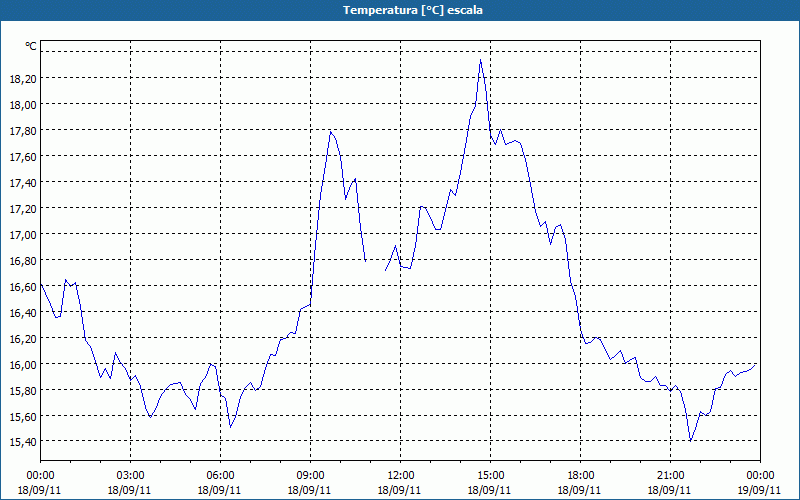Select the 16,40 y-axis label
The width and height of the screenshot is (800, 500).
(x=23, y=312)
